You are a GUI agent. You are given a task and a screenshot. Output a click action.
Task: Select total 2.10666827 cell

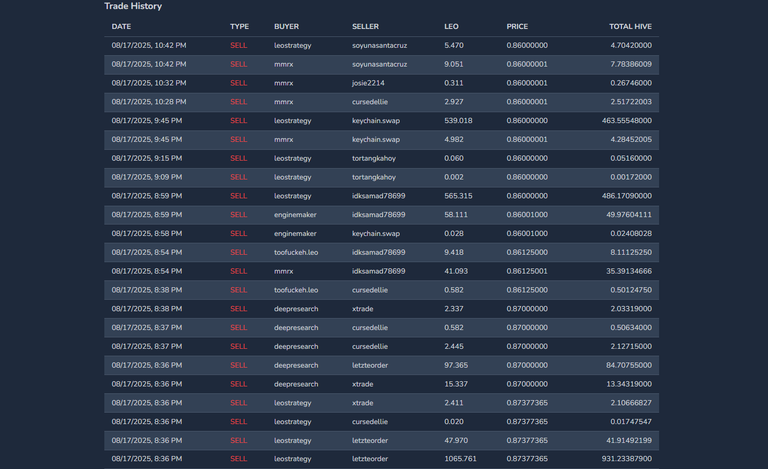[x=631, y=403]
